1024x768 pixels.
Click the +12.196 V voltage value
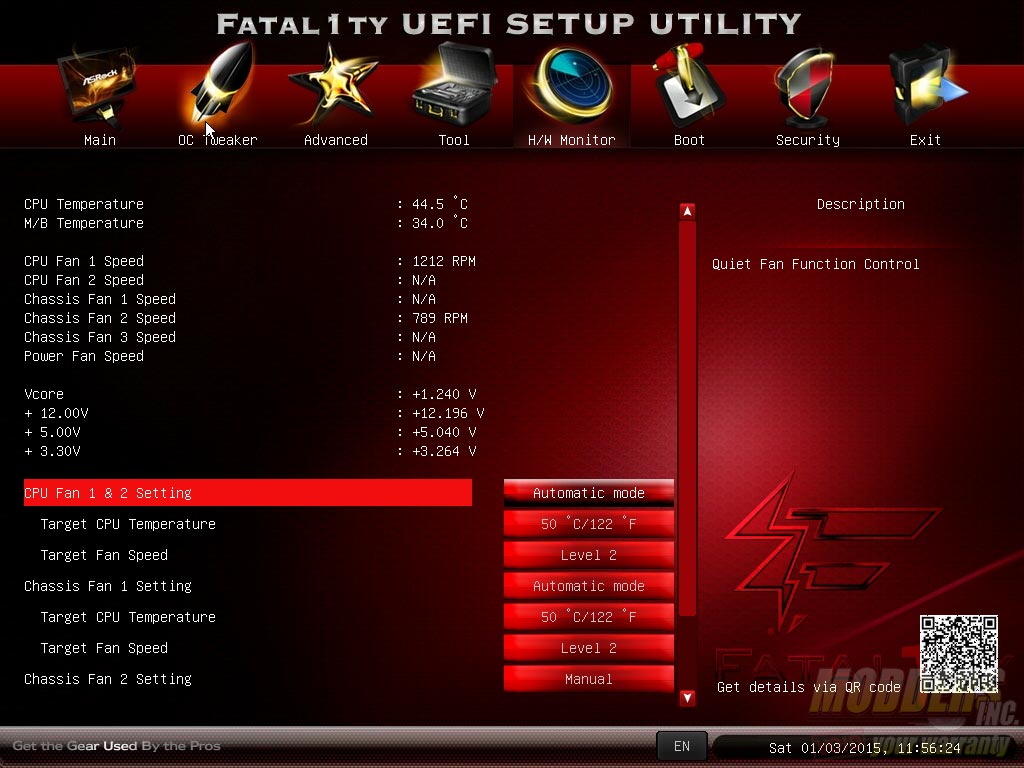448,413
